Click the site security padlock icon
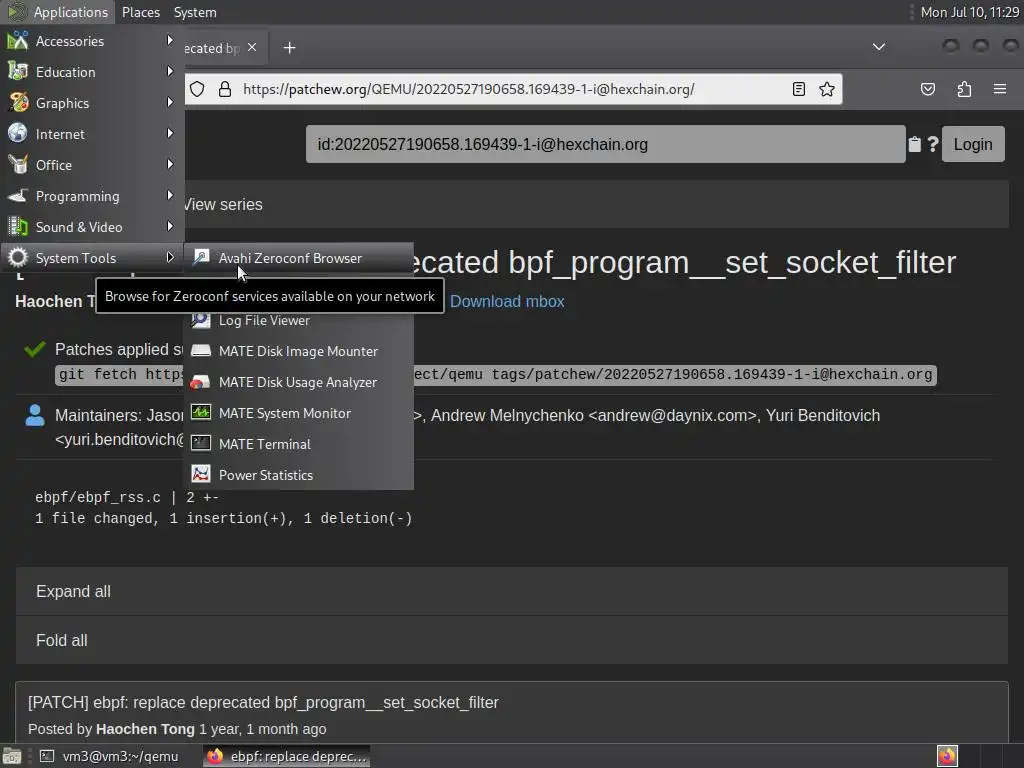The image size is (1024, 768). click(x=225, y=89)
